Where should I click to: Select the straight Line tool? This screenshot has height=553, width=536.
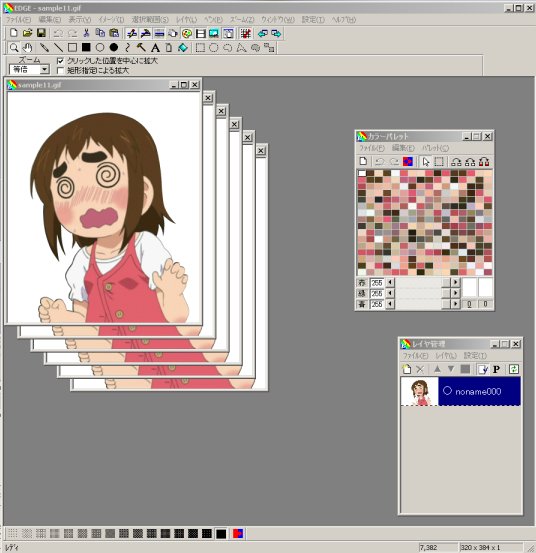58,48
